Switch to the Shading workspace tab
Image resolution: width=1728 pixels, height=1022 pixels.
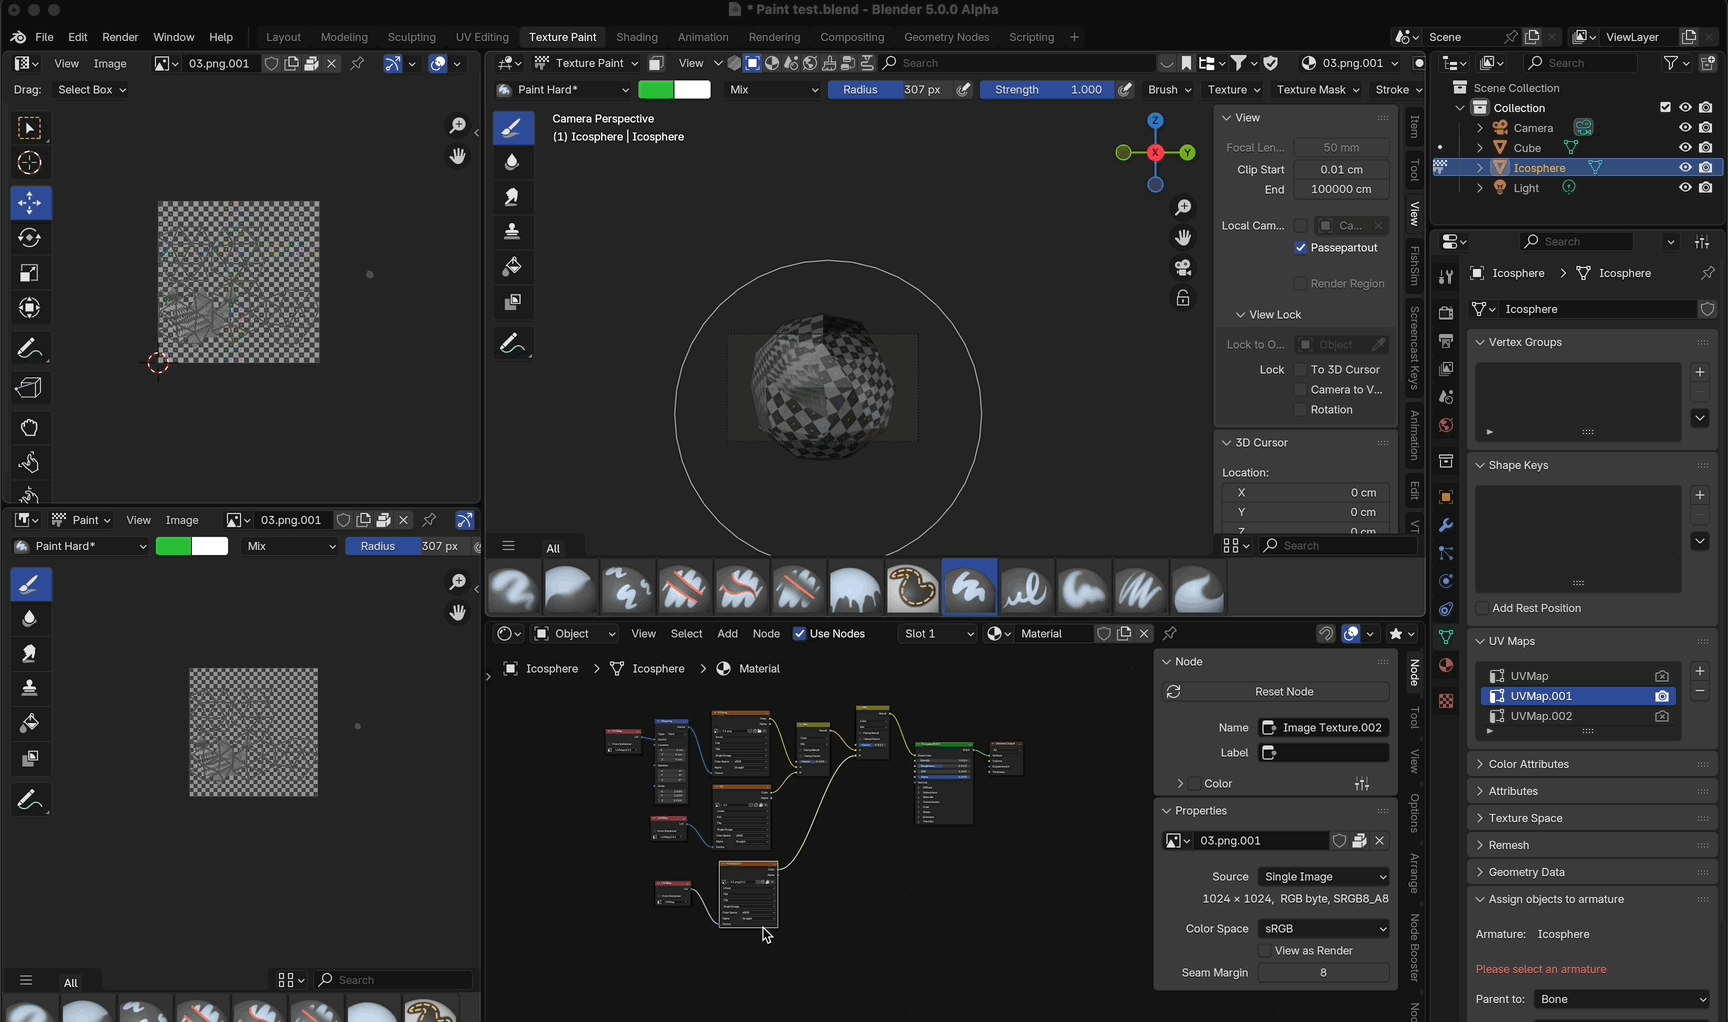[x=637, y=37]
